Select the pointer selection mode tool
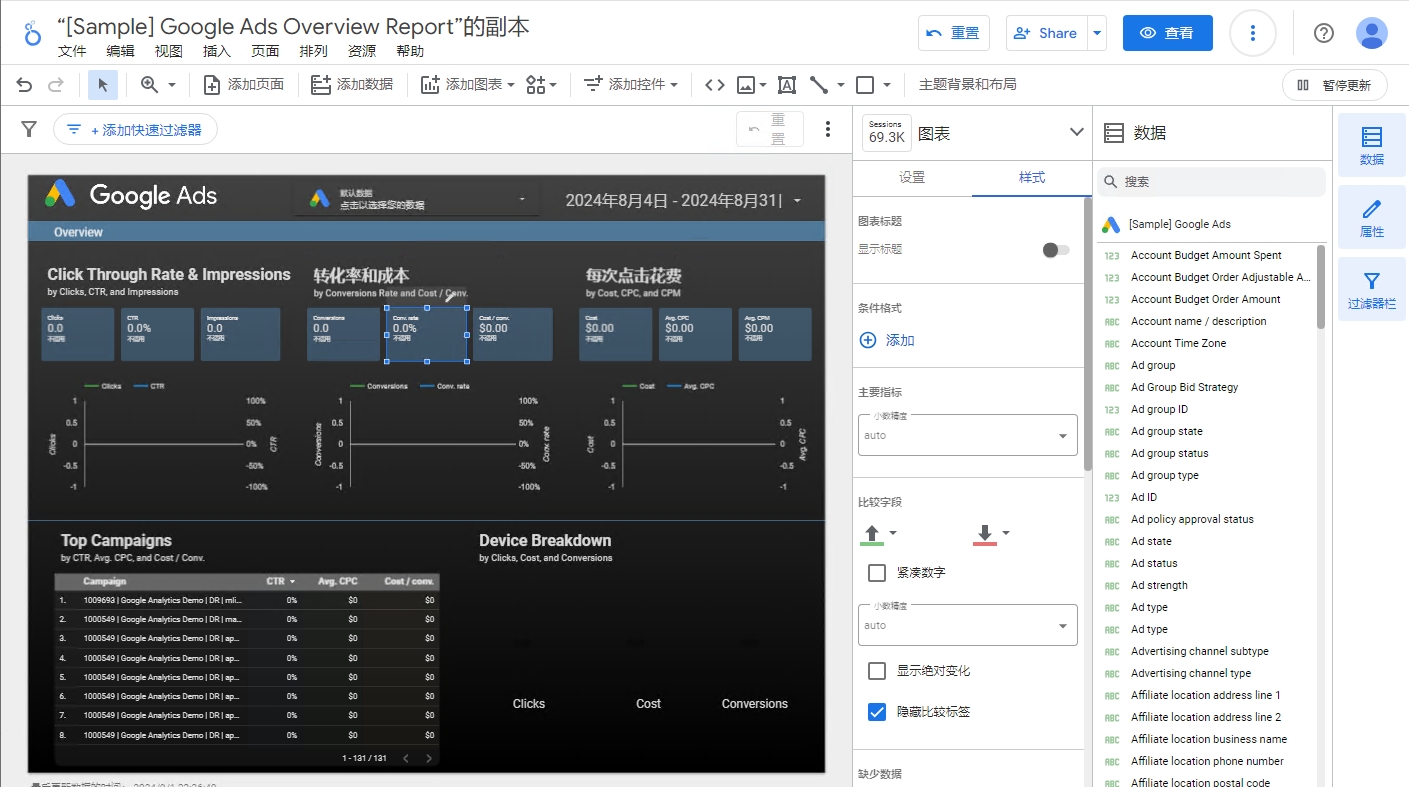The image size is (1409, 787). 103,85
